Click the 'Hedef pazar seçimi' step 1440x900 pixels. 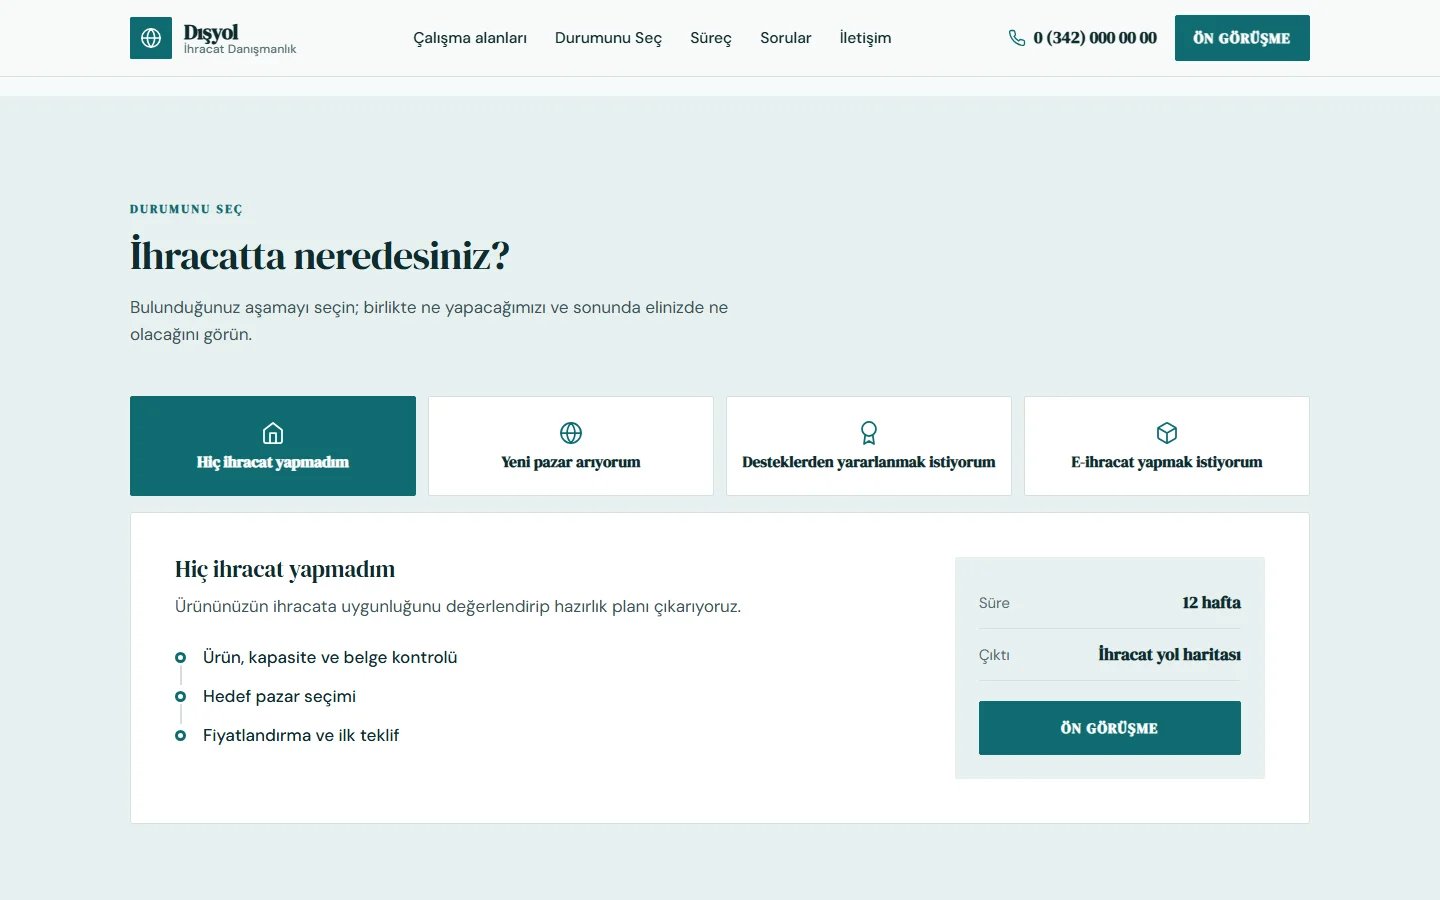pos(279,696)
